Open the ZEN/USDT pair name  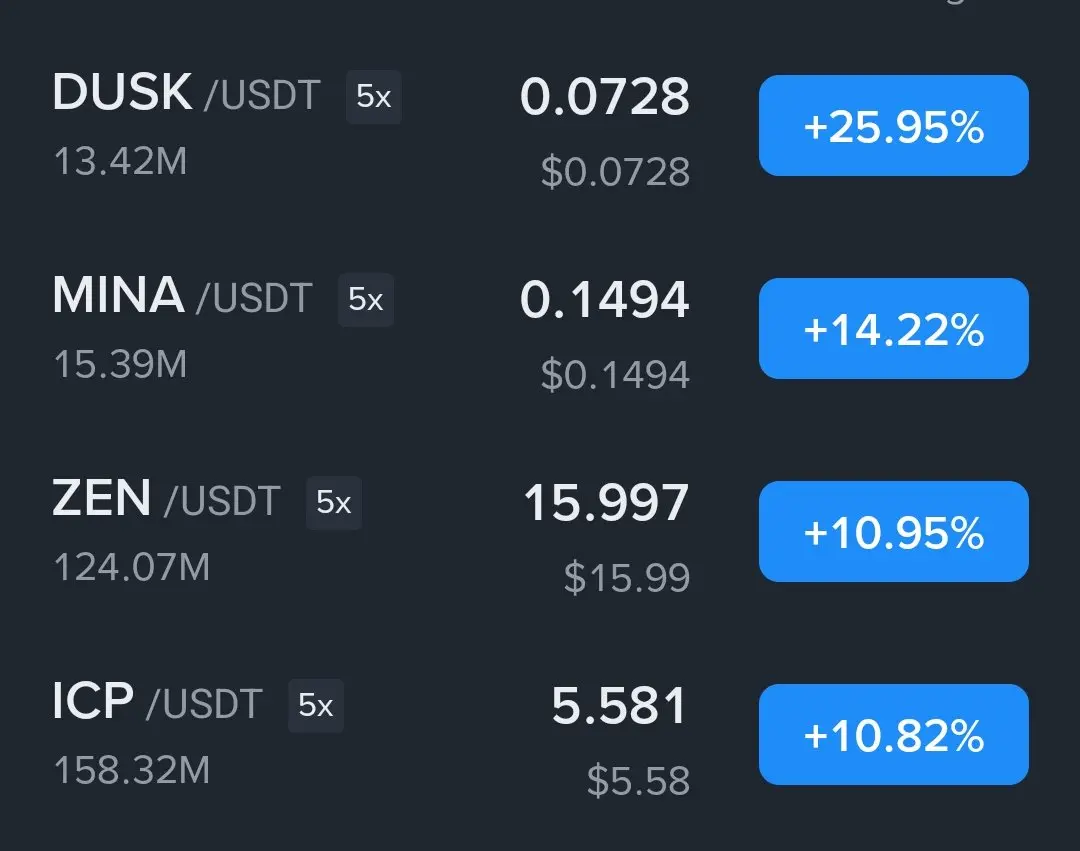click(166, 499)
